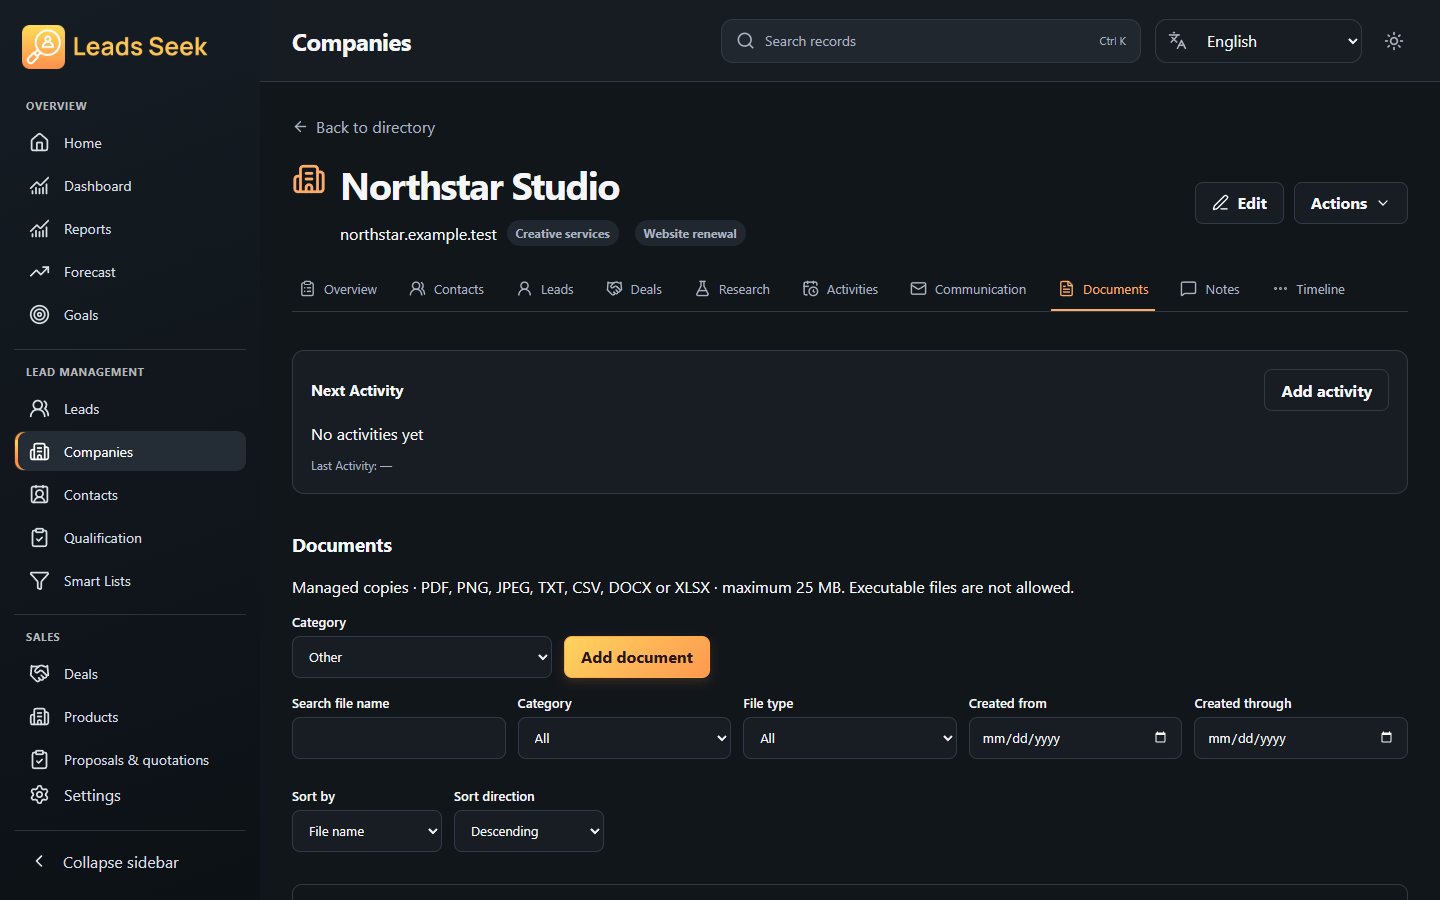Switch to the Notes tab

(x=1210, y=289)
